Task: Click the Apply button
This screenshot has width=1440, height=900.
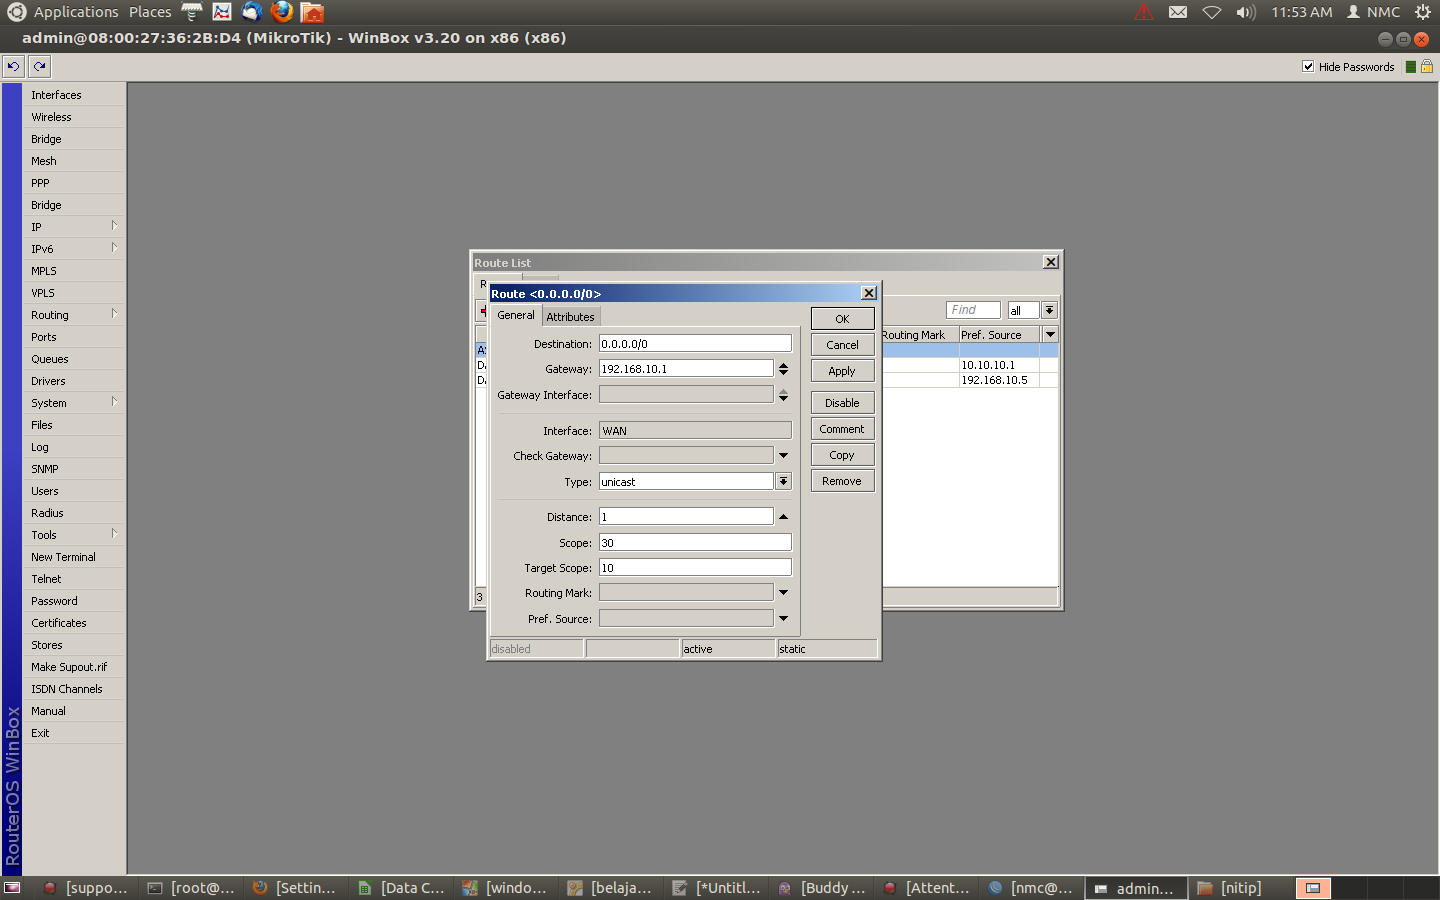Action: [842, 371]
